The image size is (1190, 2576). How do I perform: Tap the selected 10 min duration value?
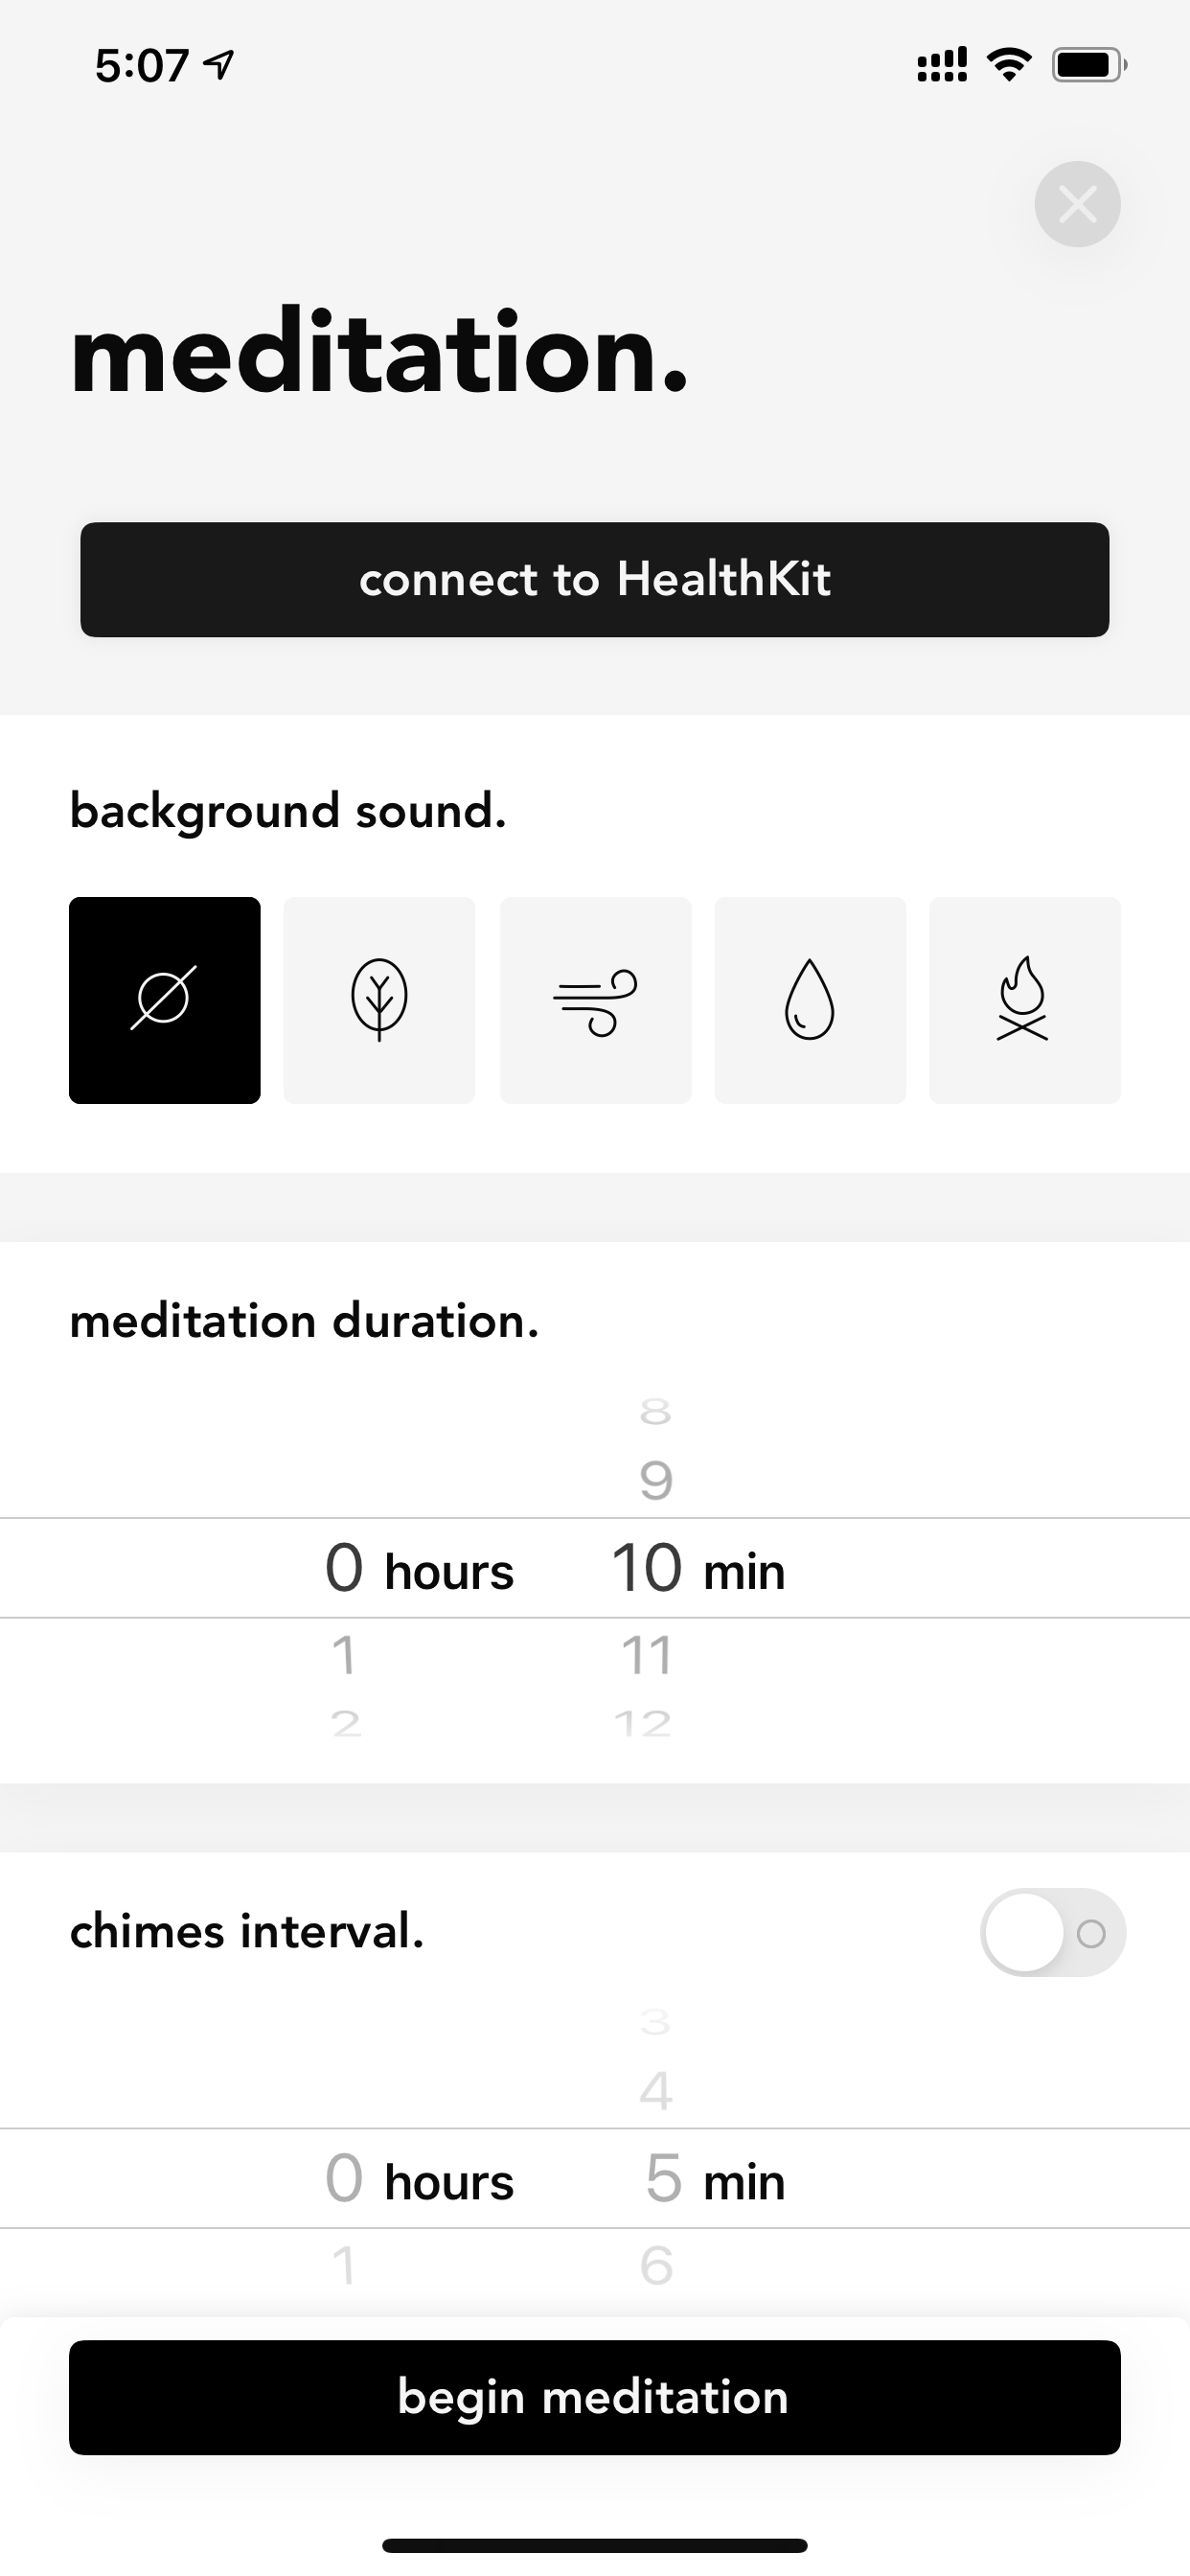coord(698,1568)
